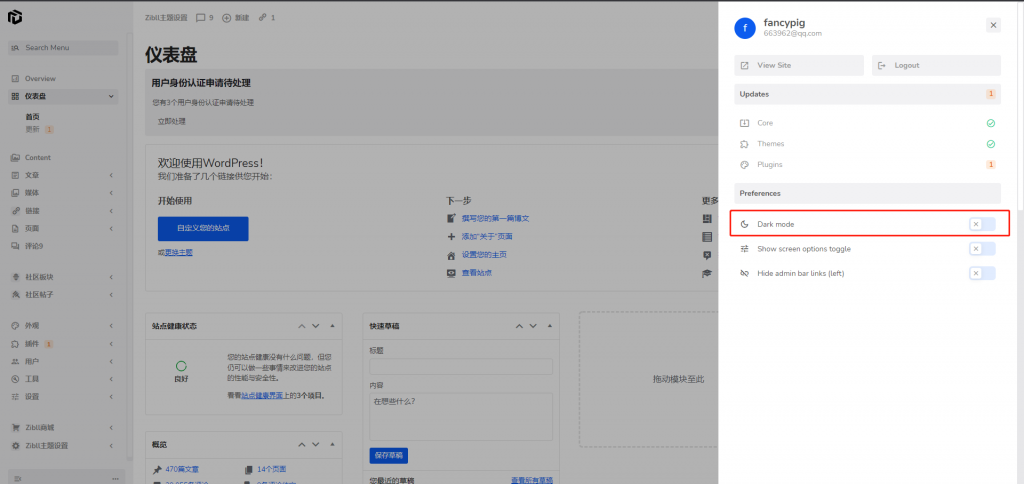Screen dimensions: 1024x484
Task: Click the 添加"关于"页面 link
Action: (x=487, y=236)
